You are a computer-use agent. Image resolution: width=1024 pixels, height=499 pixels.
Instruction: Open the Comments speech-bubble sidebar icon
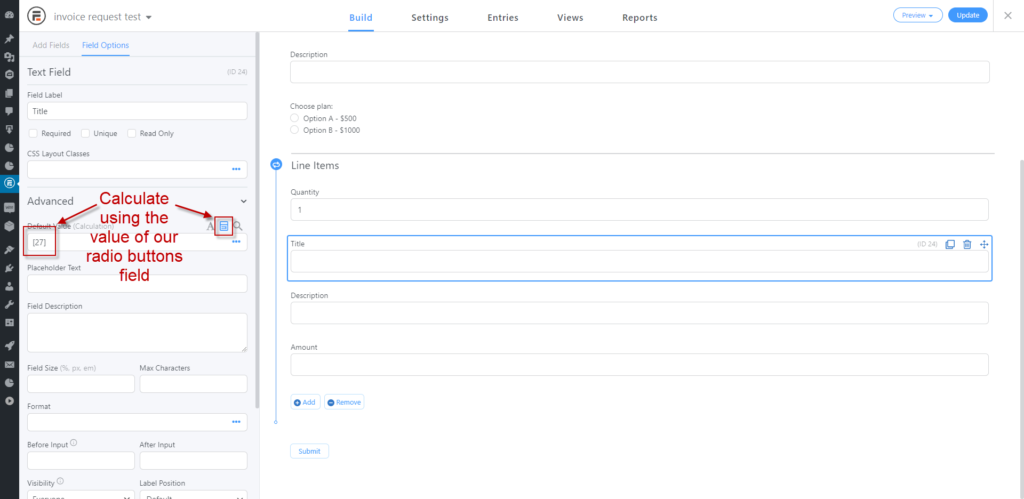tap(9, 111)
